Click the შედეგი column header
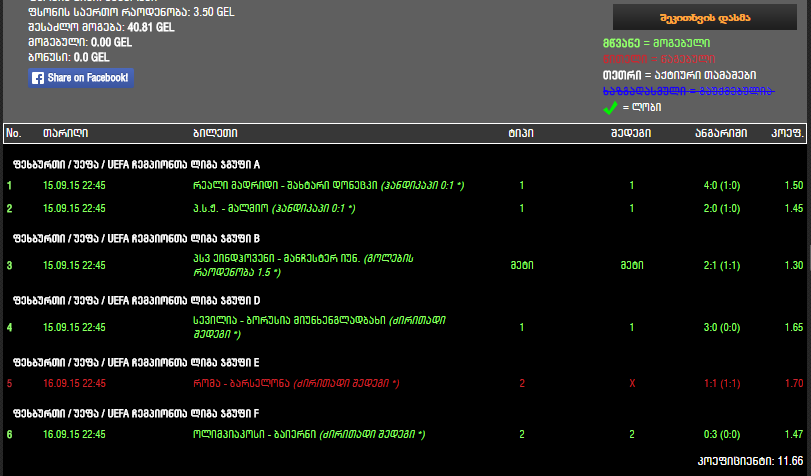Image resolution: width=811 pixels, height=476 pixels. (631, 133)
